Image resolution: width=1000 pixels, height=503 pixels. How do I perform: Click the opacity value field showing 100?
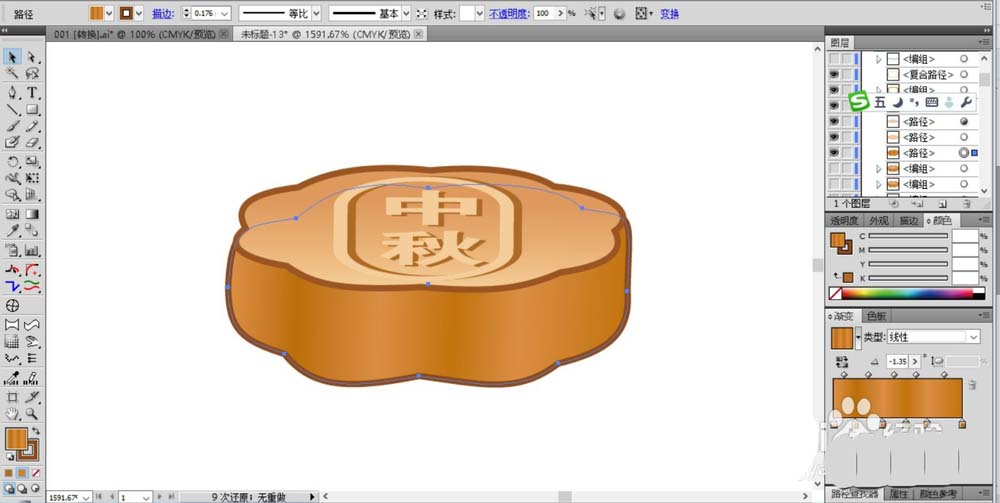(x=544, y=13)
